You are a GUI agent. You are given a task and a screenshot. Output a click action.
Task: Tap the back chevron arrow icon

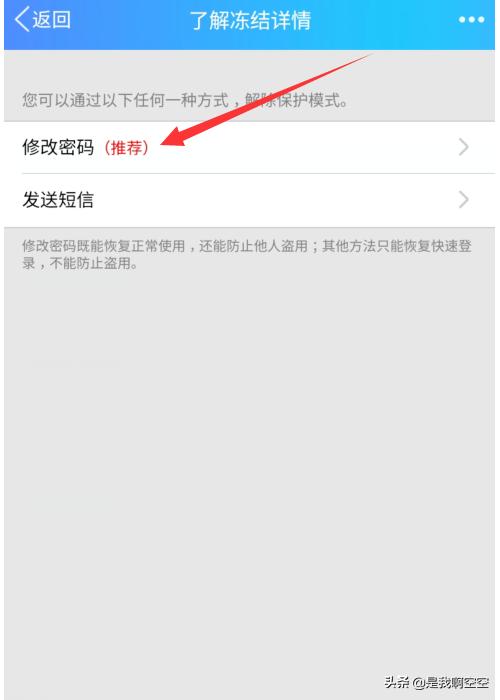click(21, 19)
